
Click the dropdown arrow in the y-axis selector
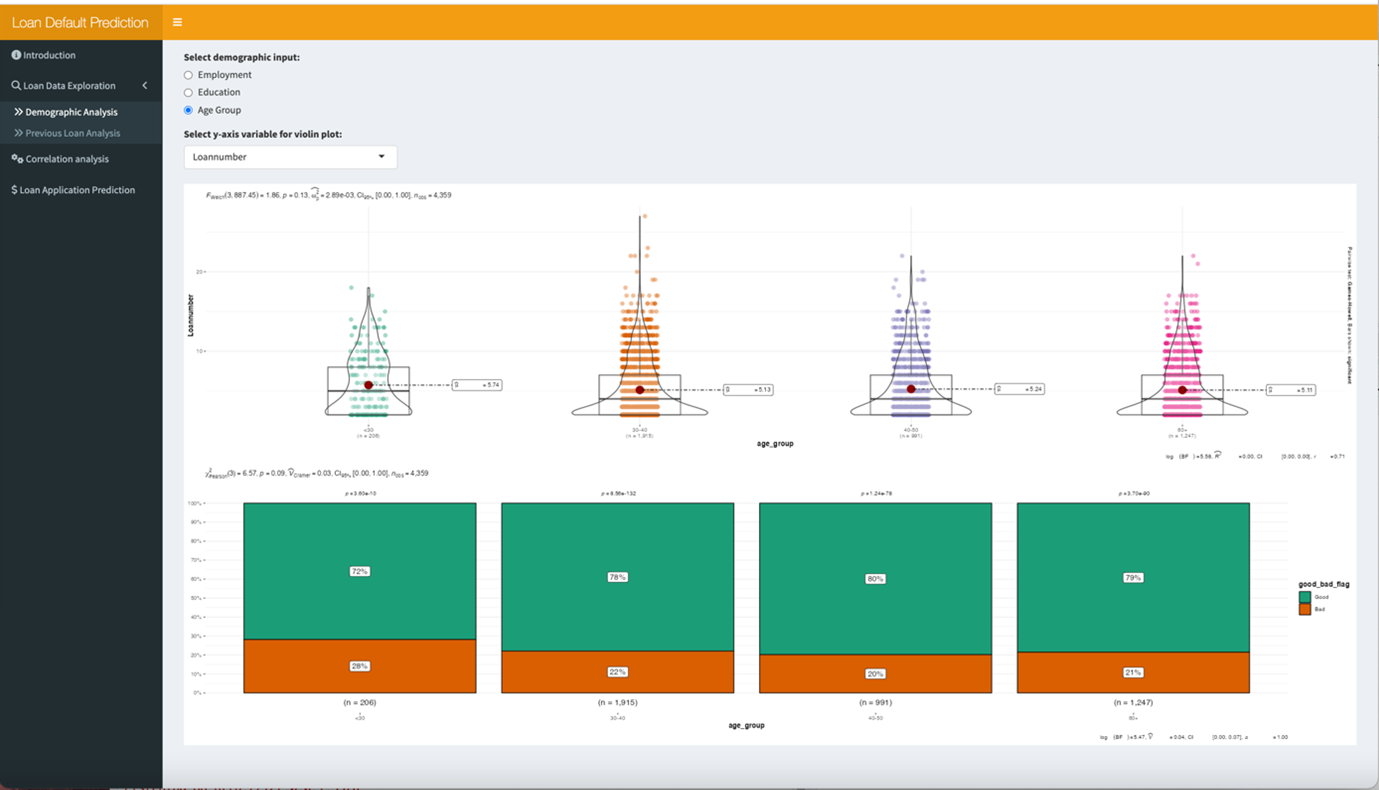click(381, 157)
